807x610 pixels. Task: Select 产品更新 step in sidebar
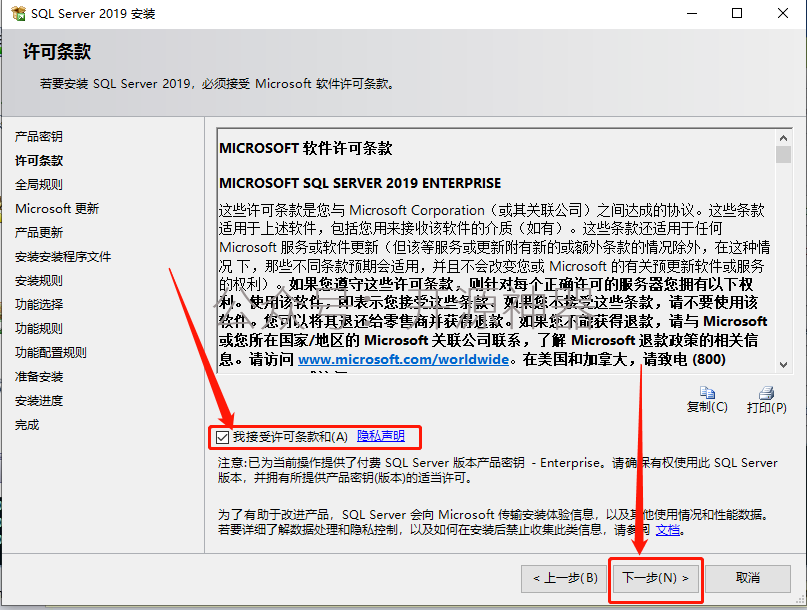pos(39,233)
